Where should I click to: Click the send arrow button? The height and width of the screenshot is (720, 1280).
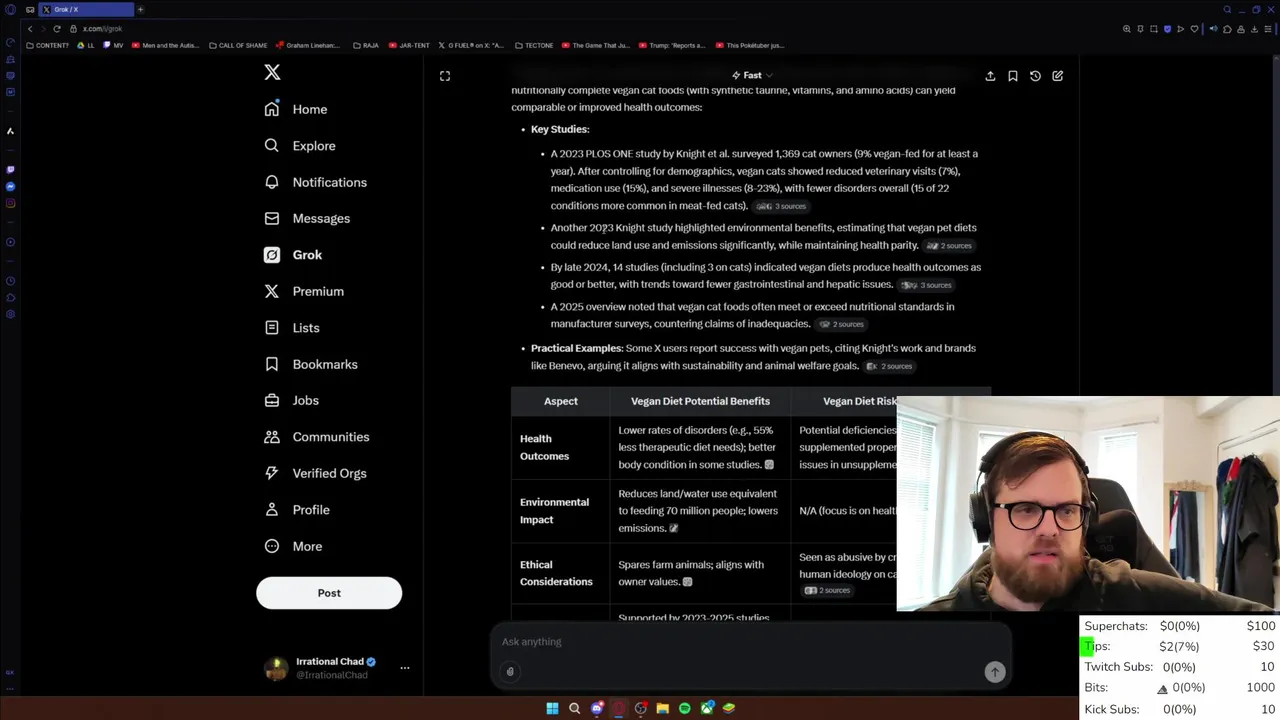tap(995, 672)
